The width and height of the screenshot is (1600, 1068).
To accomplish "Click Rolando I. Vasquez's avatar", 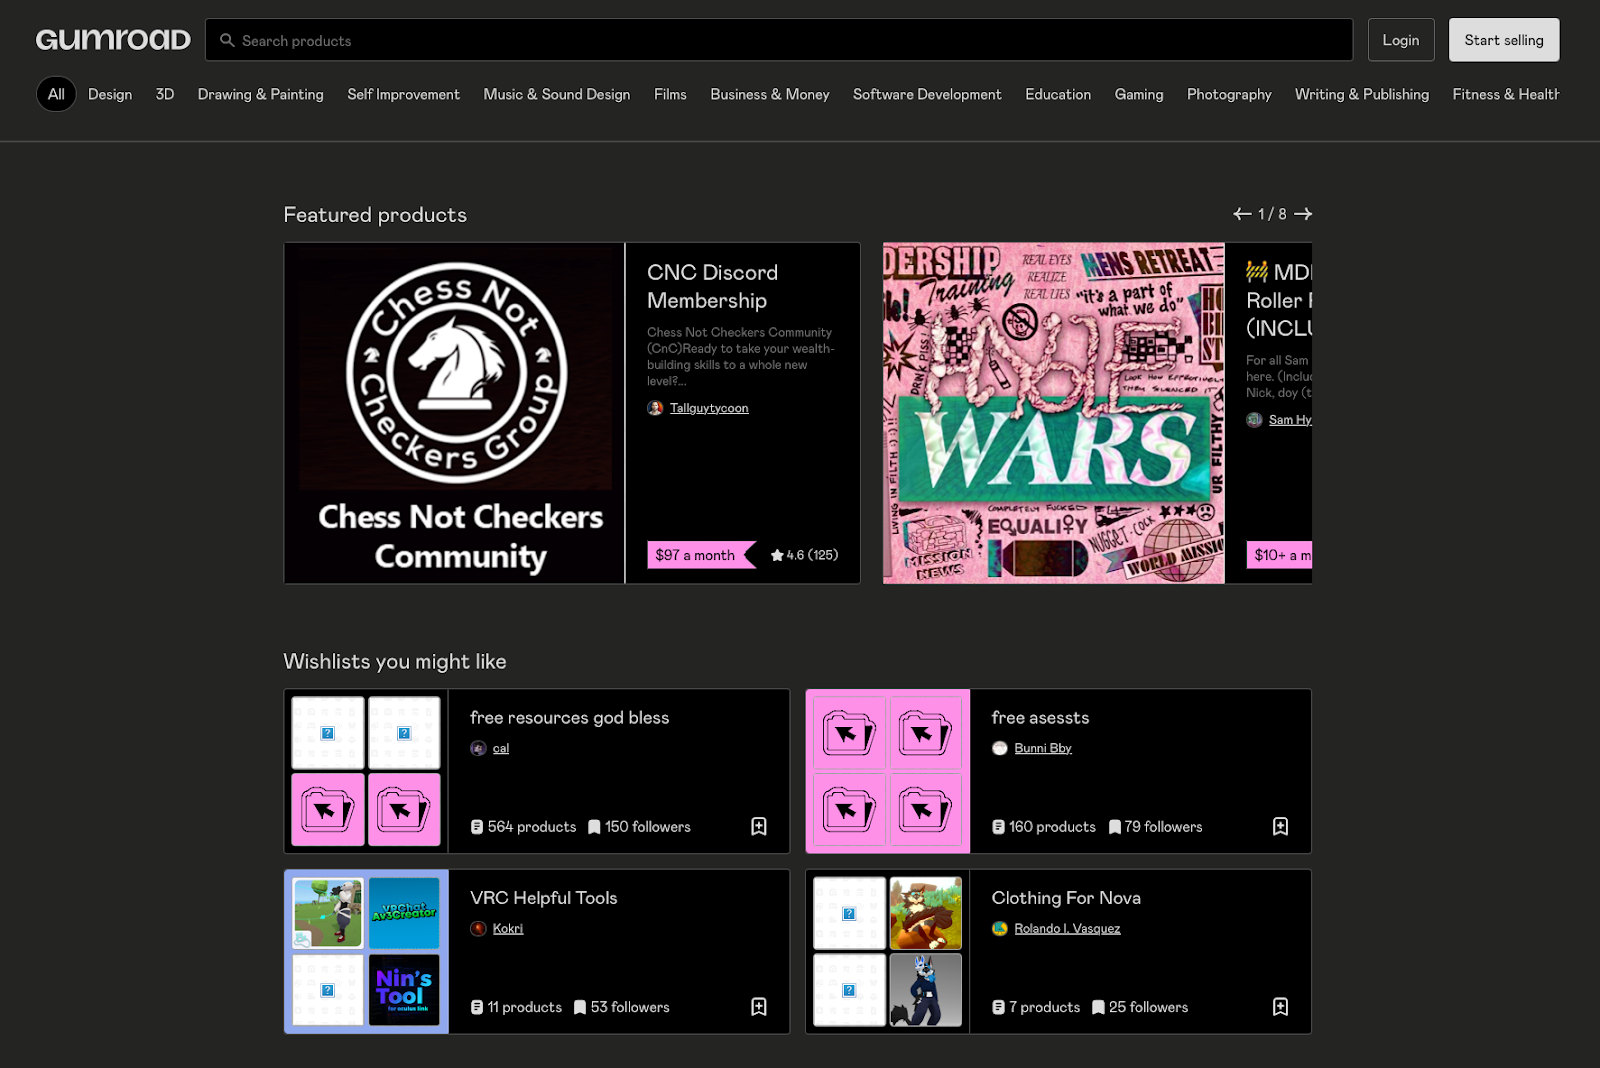I will coord(999,928).
